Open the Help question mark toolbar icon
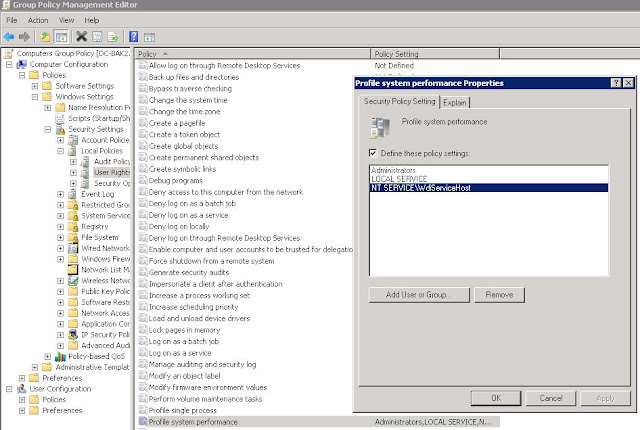The width and height of the screenshot is (640, 430). (x=133, y=37)
